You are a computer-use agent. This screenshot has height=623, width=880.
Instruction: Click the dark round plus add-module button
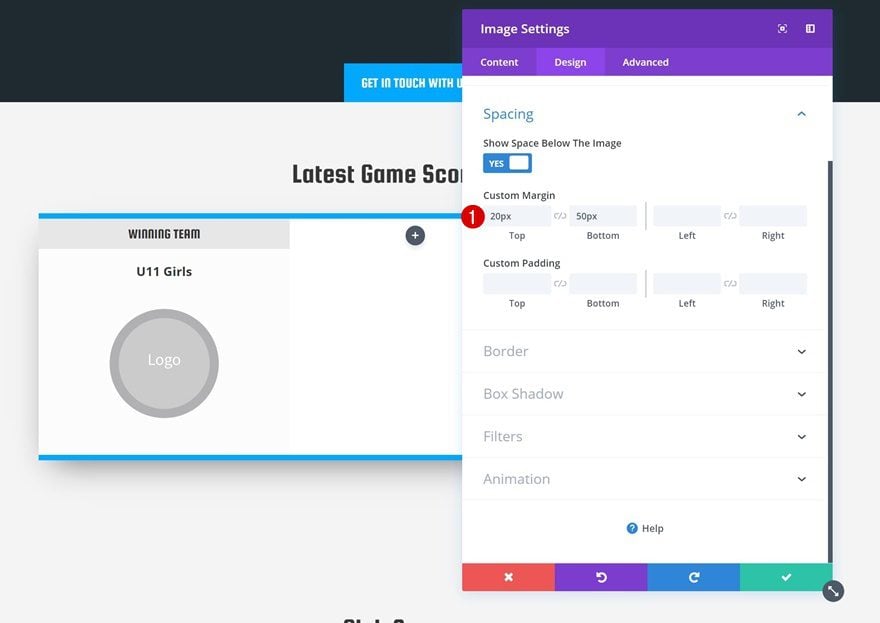click(x=415, y=236)
